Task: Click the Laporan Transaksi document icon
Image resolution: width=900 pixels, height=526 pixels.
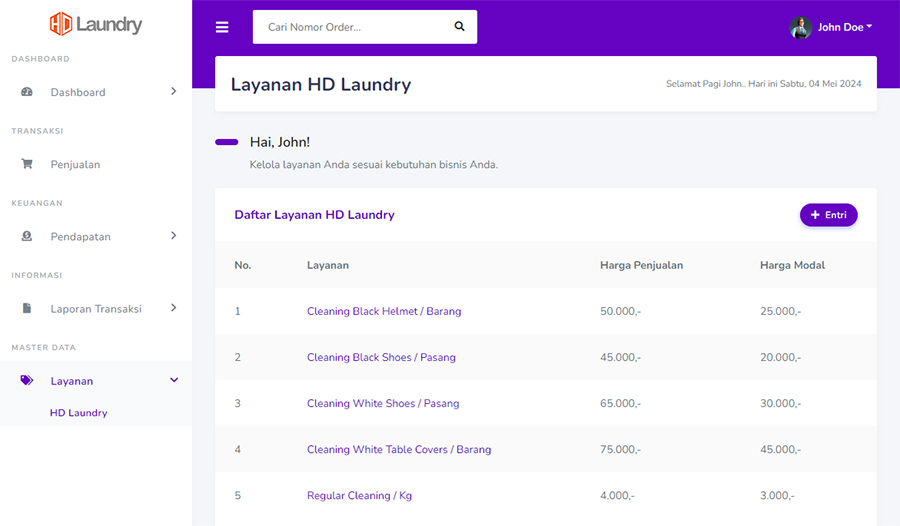Action: coord(27,308)
